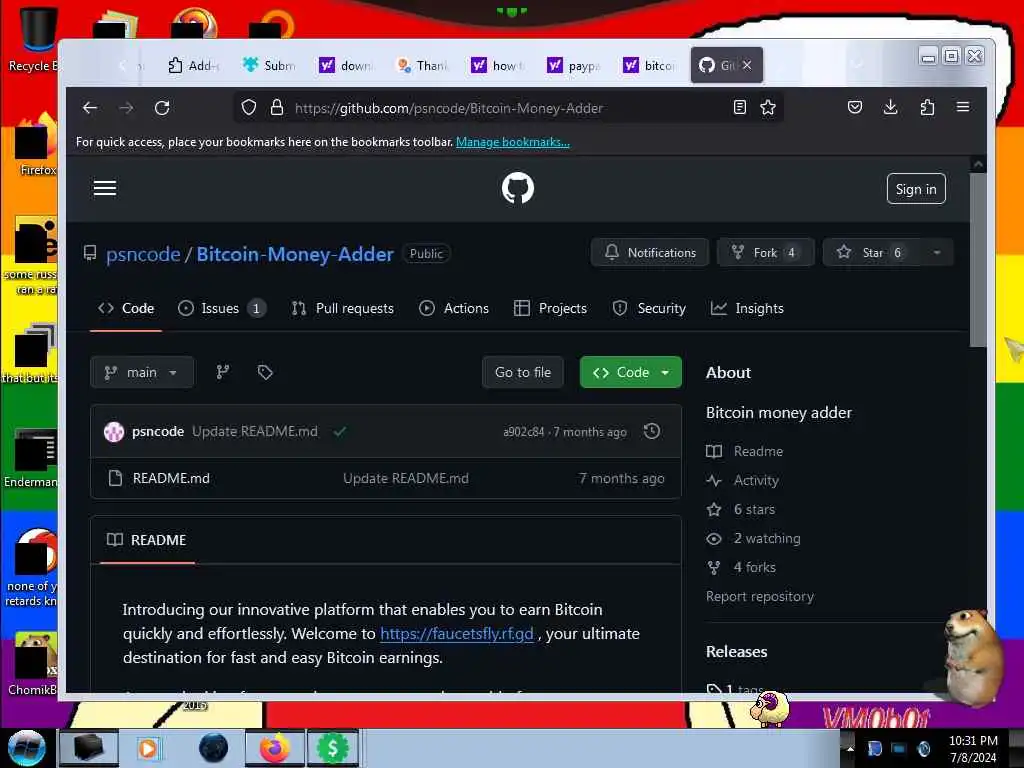Go back using the browser back arrow

pyautogui.click(x=90, y=108)
